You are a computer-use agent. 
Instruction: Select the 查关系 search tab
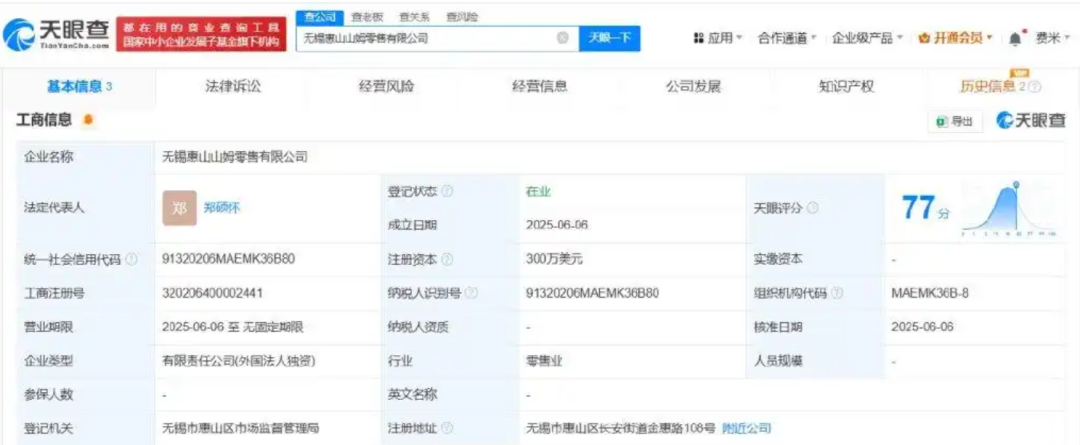pyautogui.click(x=414, y=17)
